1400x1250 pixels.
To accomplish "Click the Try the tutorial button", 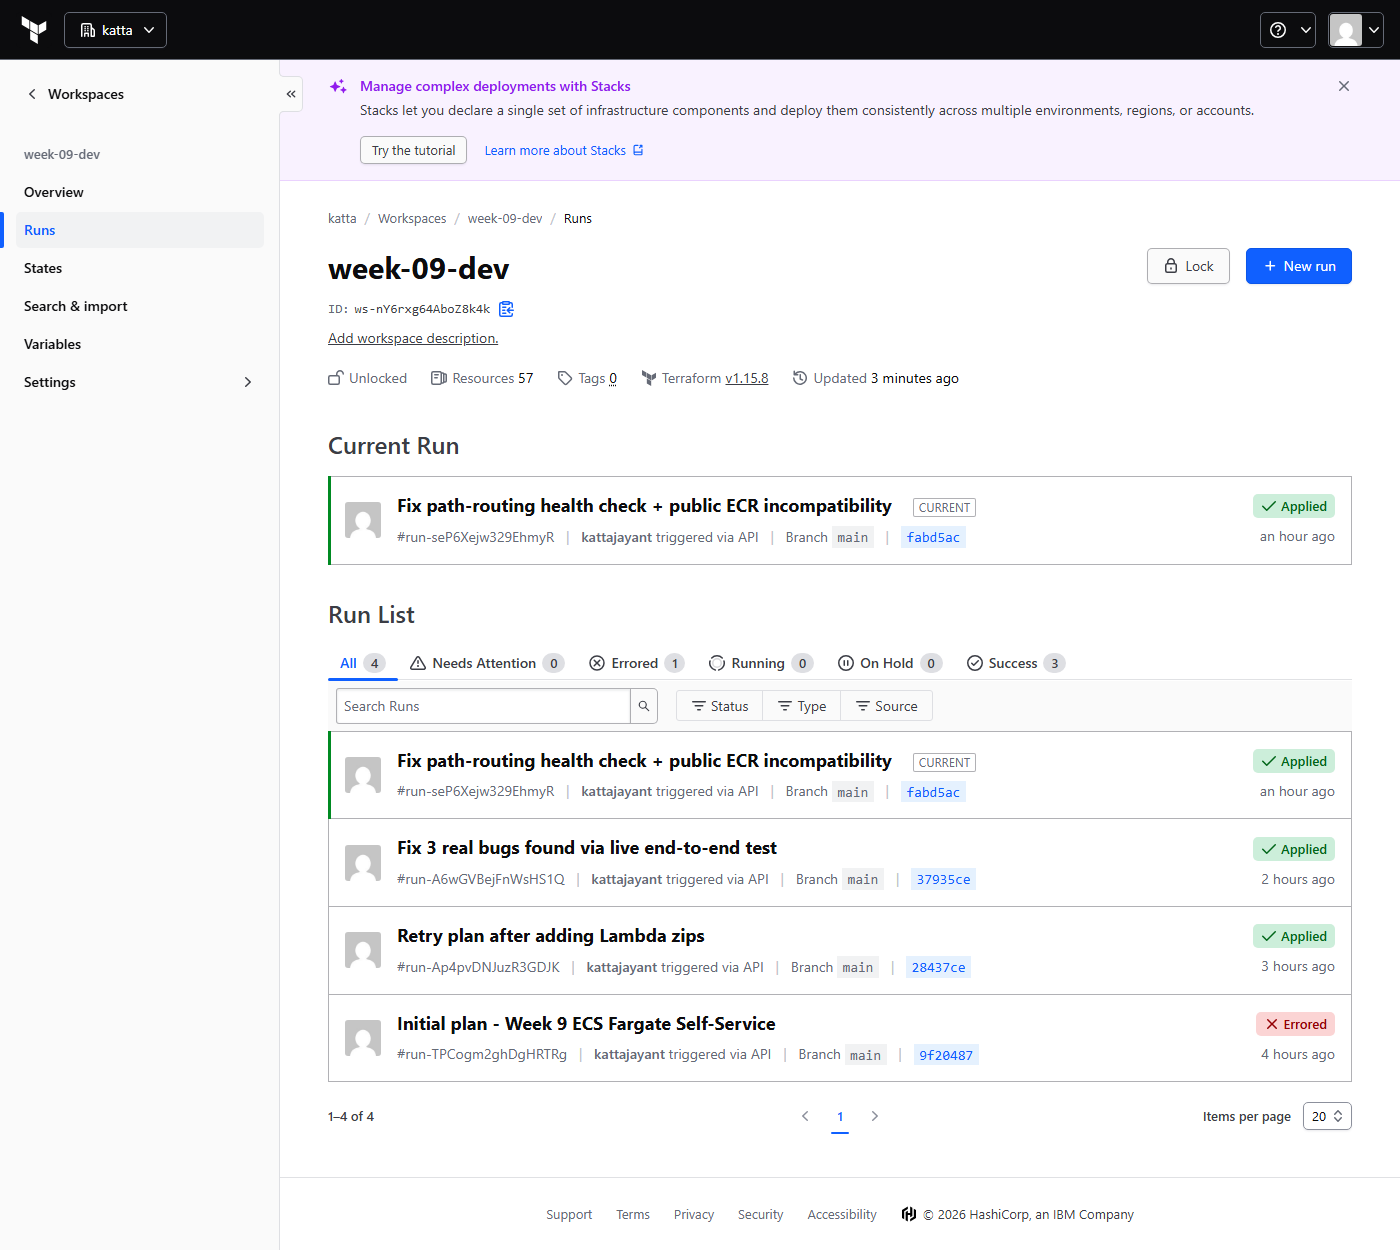I will pyautogui.click(x=413, y=150).
